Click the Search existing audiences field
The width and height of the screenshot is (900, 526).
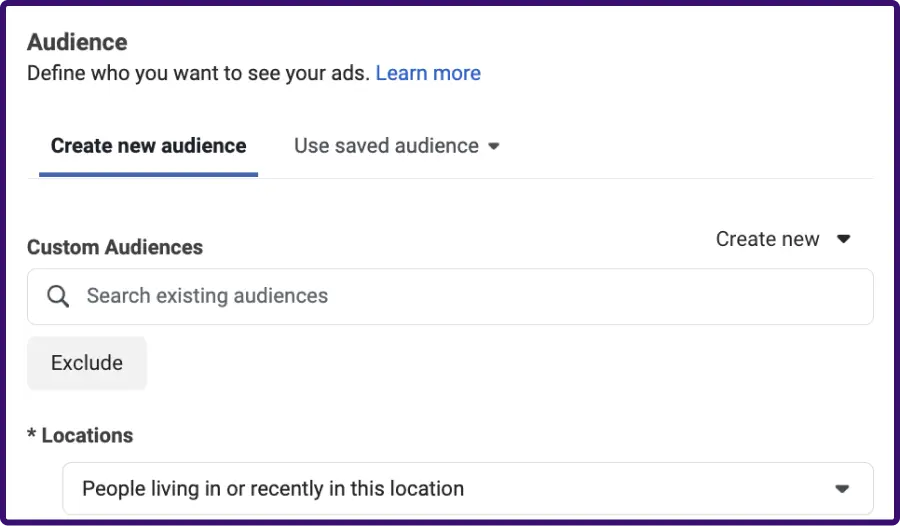[450, 296]
